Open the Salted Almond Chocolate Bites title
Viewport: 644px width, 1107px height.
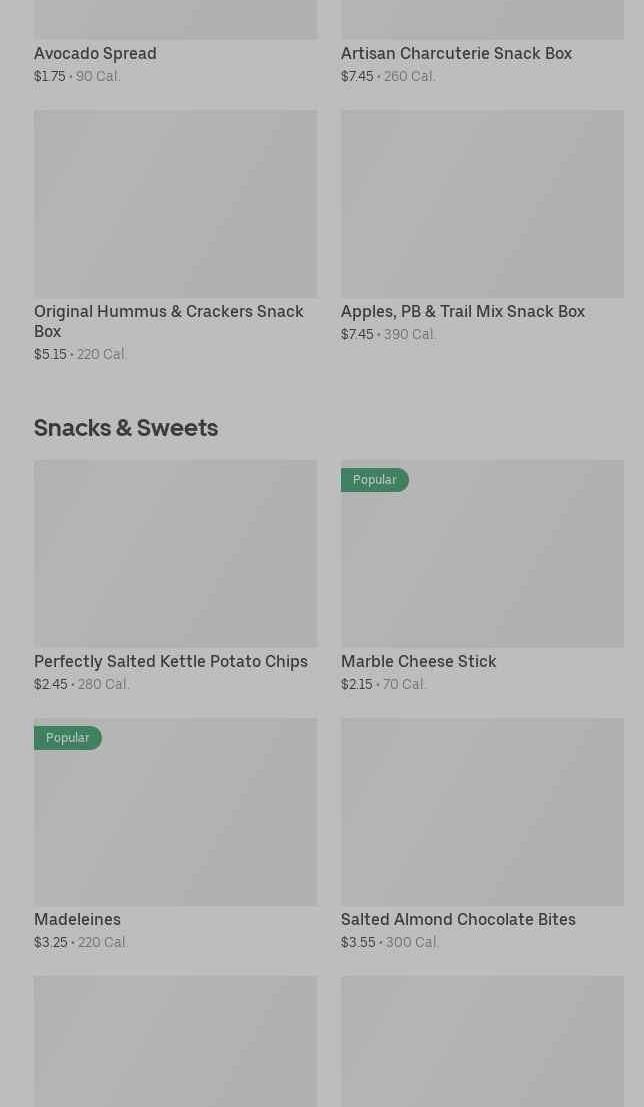click(458, 919)
